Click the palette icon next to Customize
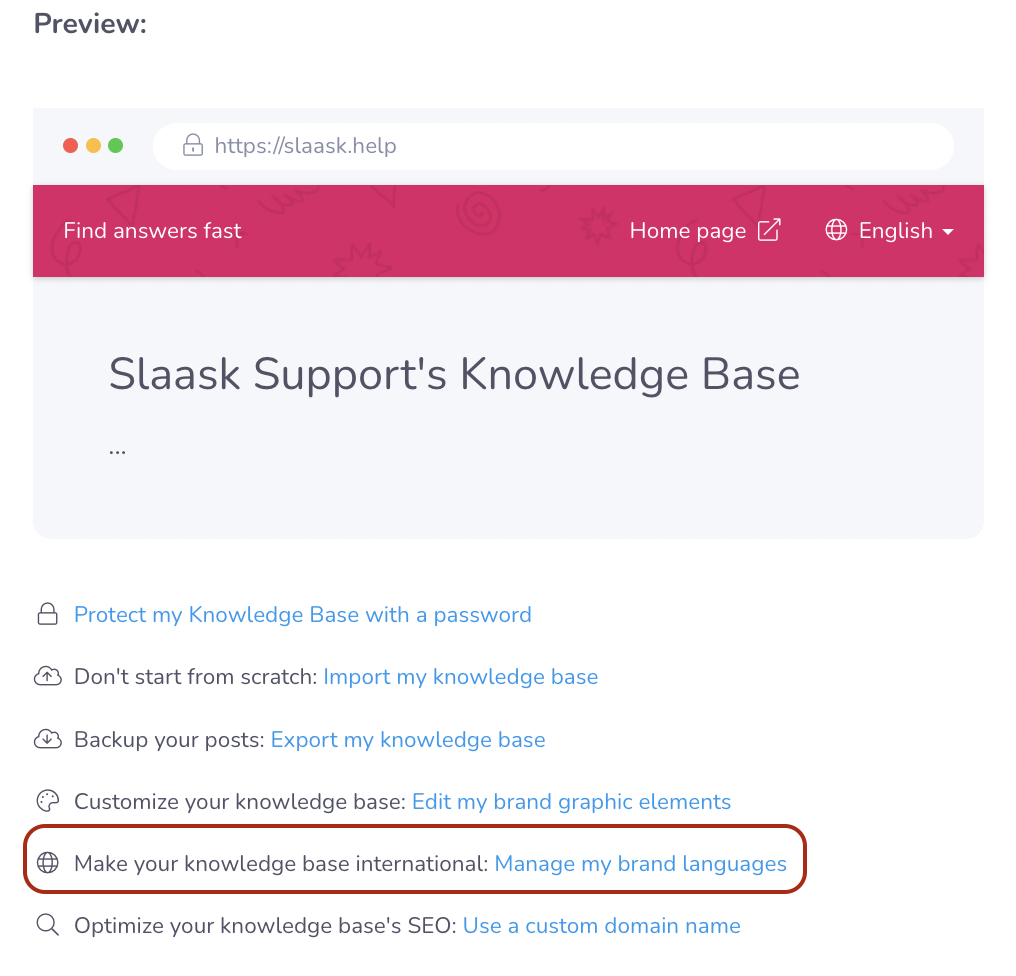Image resolution: width=1016 pixels, height=976 pixels. coord(47,802)
